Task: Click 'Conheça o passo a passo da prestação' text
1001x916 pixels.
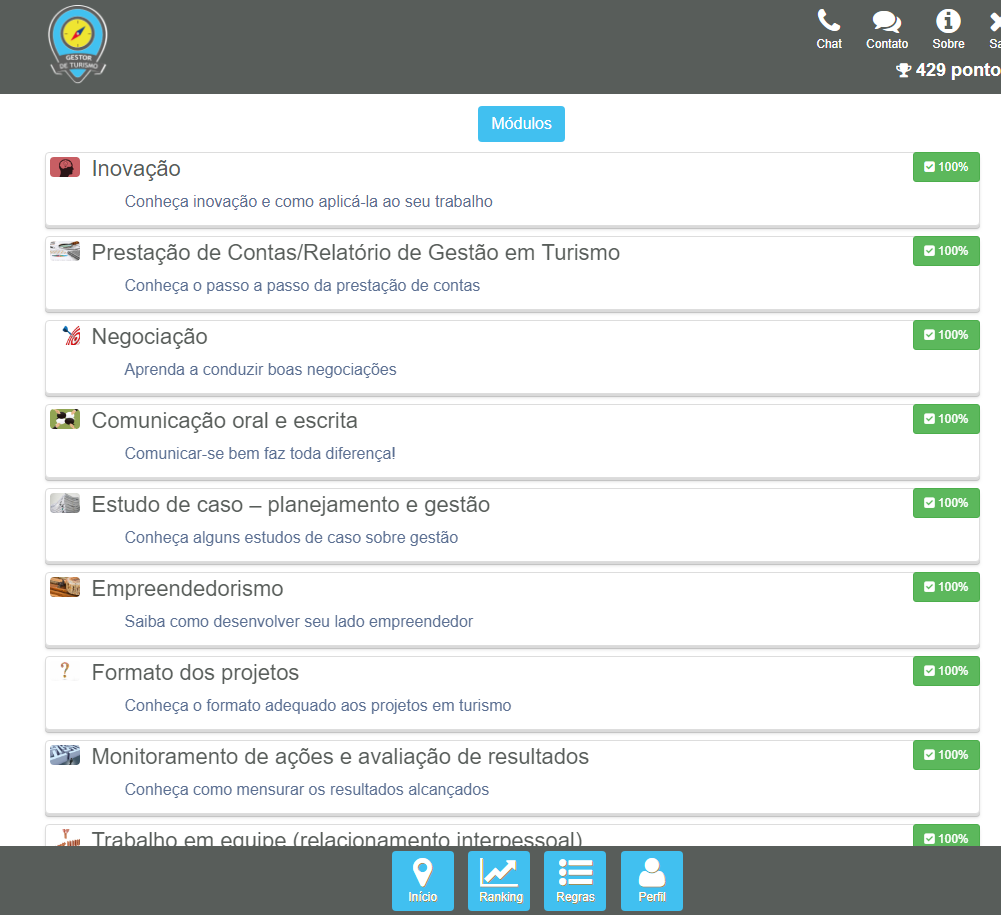Action: 302,285
